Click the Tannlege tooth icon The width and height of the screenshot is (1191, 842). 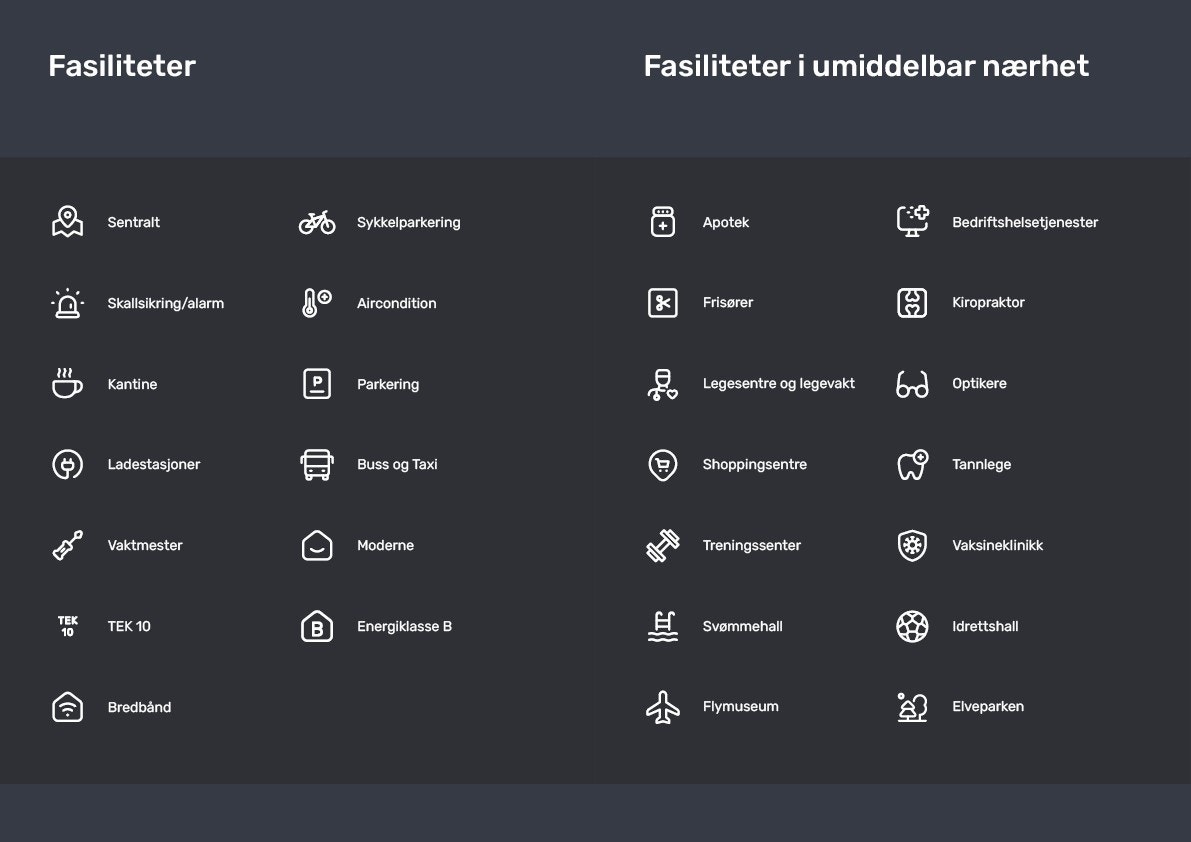point(912,464)
